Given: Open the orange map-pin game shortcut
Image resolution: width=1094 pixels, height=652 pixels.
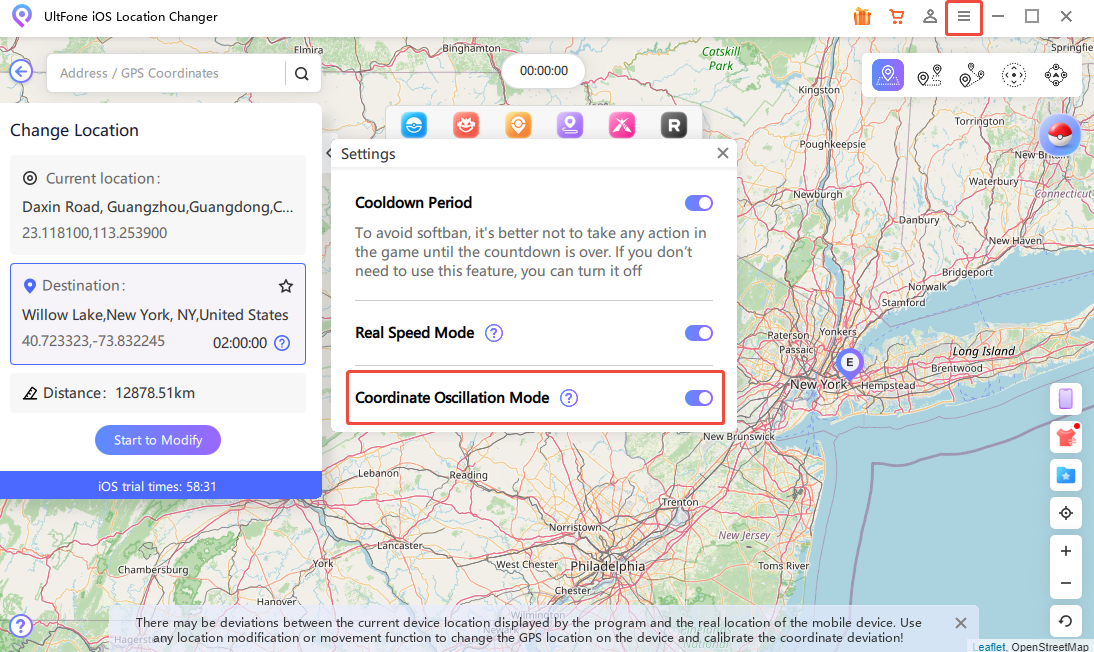Looking at the screenshot, I should [x=518, y=125].
